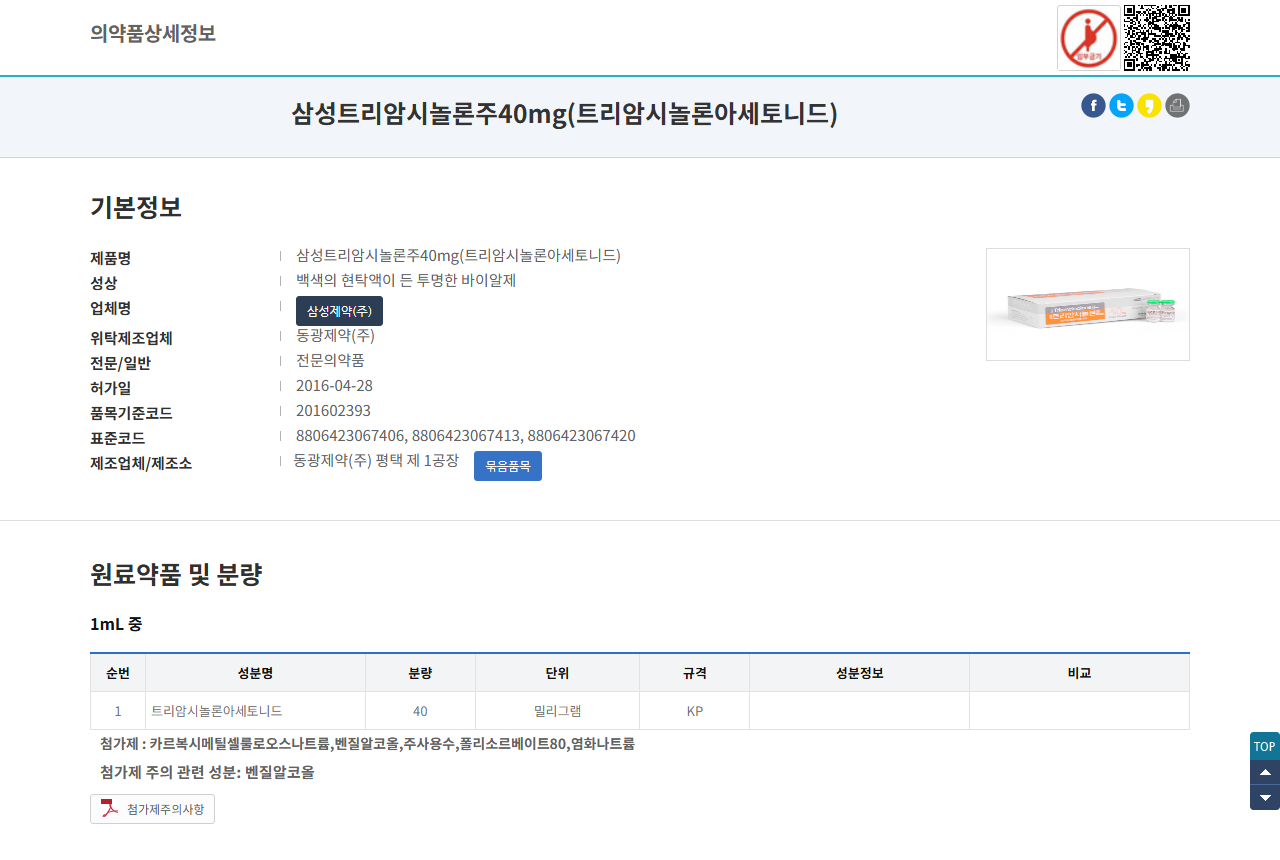Click the down arrow navigation button
This screenshot has width=1280, height=860.
pos(1265,797)
